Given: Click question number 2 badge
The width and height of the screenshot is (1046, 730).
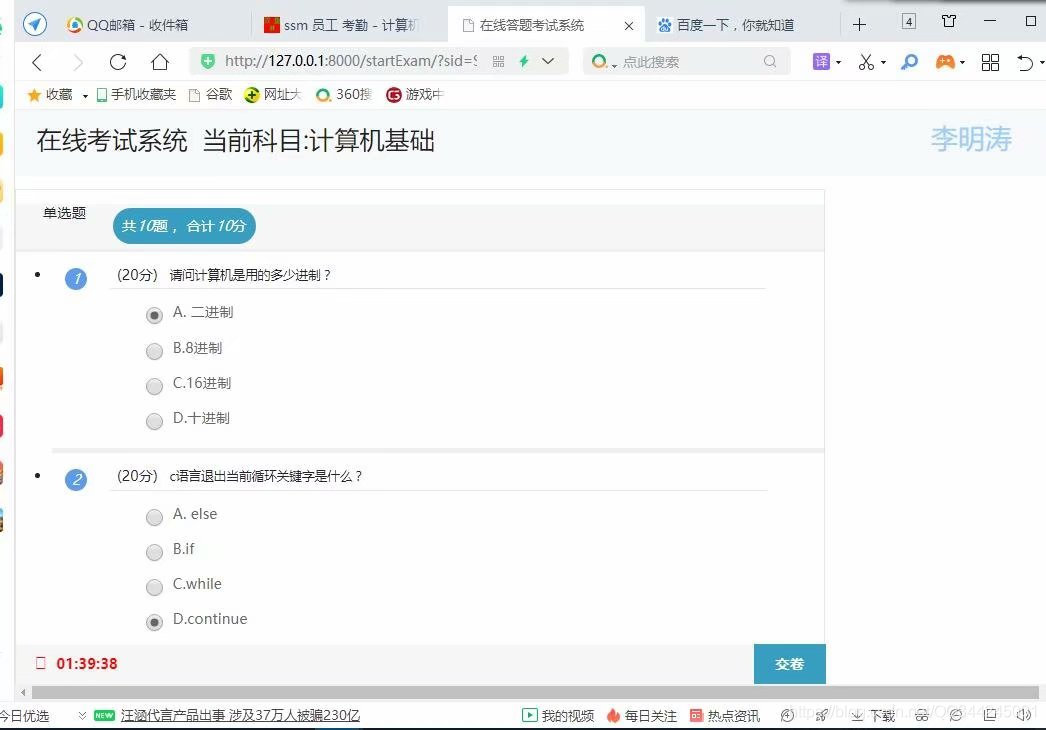Looking at the screenshot, I should pos(76,479).
